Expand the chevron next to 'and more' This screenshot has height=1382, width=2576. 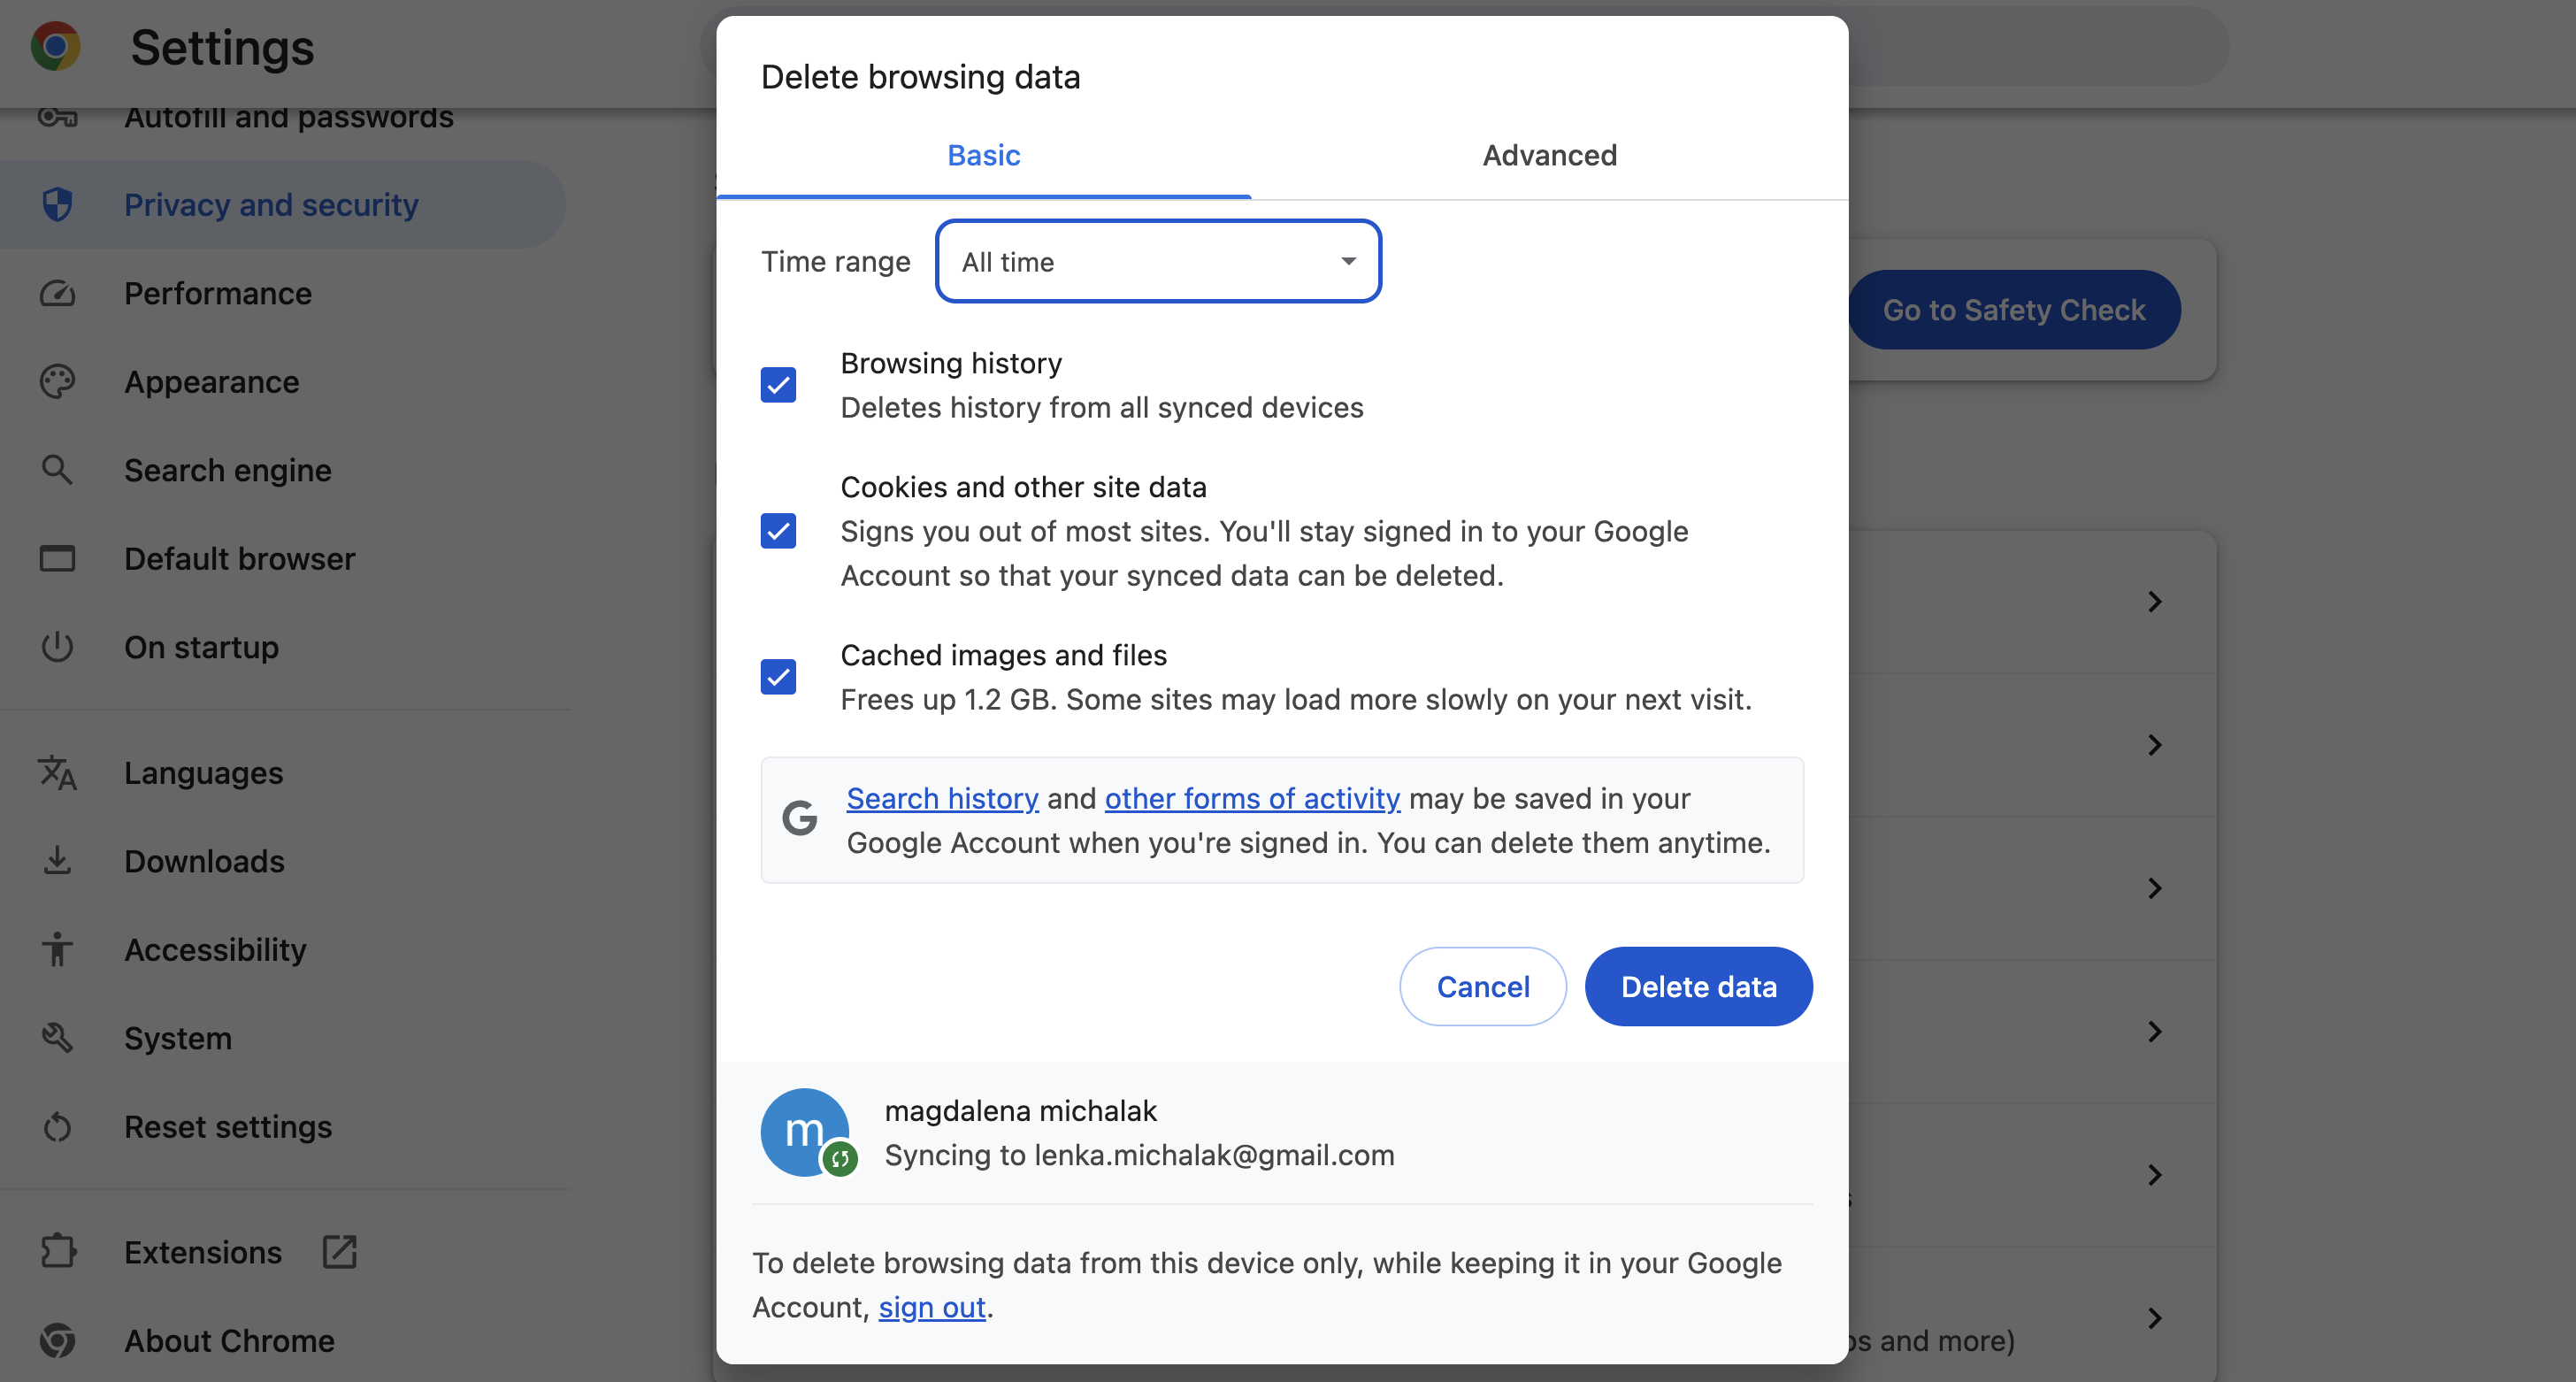pyautogui.click(x=2155, y=1318)
